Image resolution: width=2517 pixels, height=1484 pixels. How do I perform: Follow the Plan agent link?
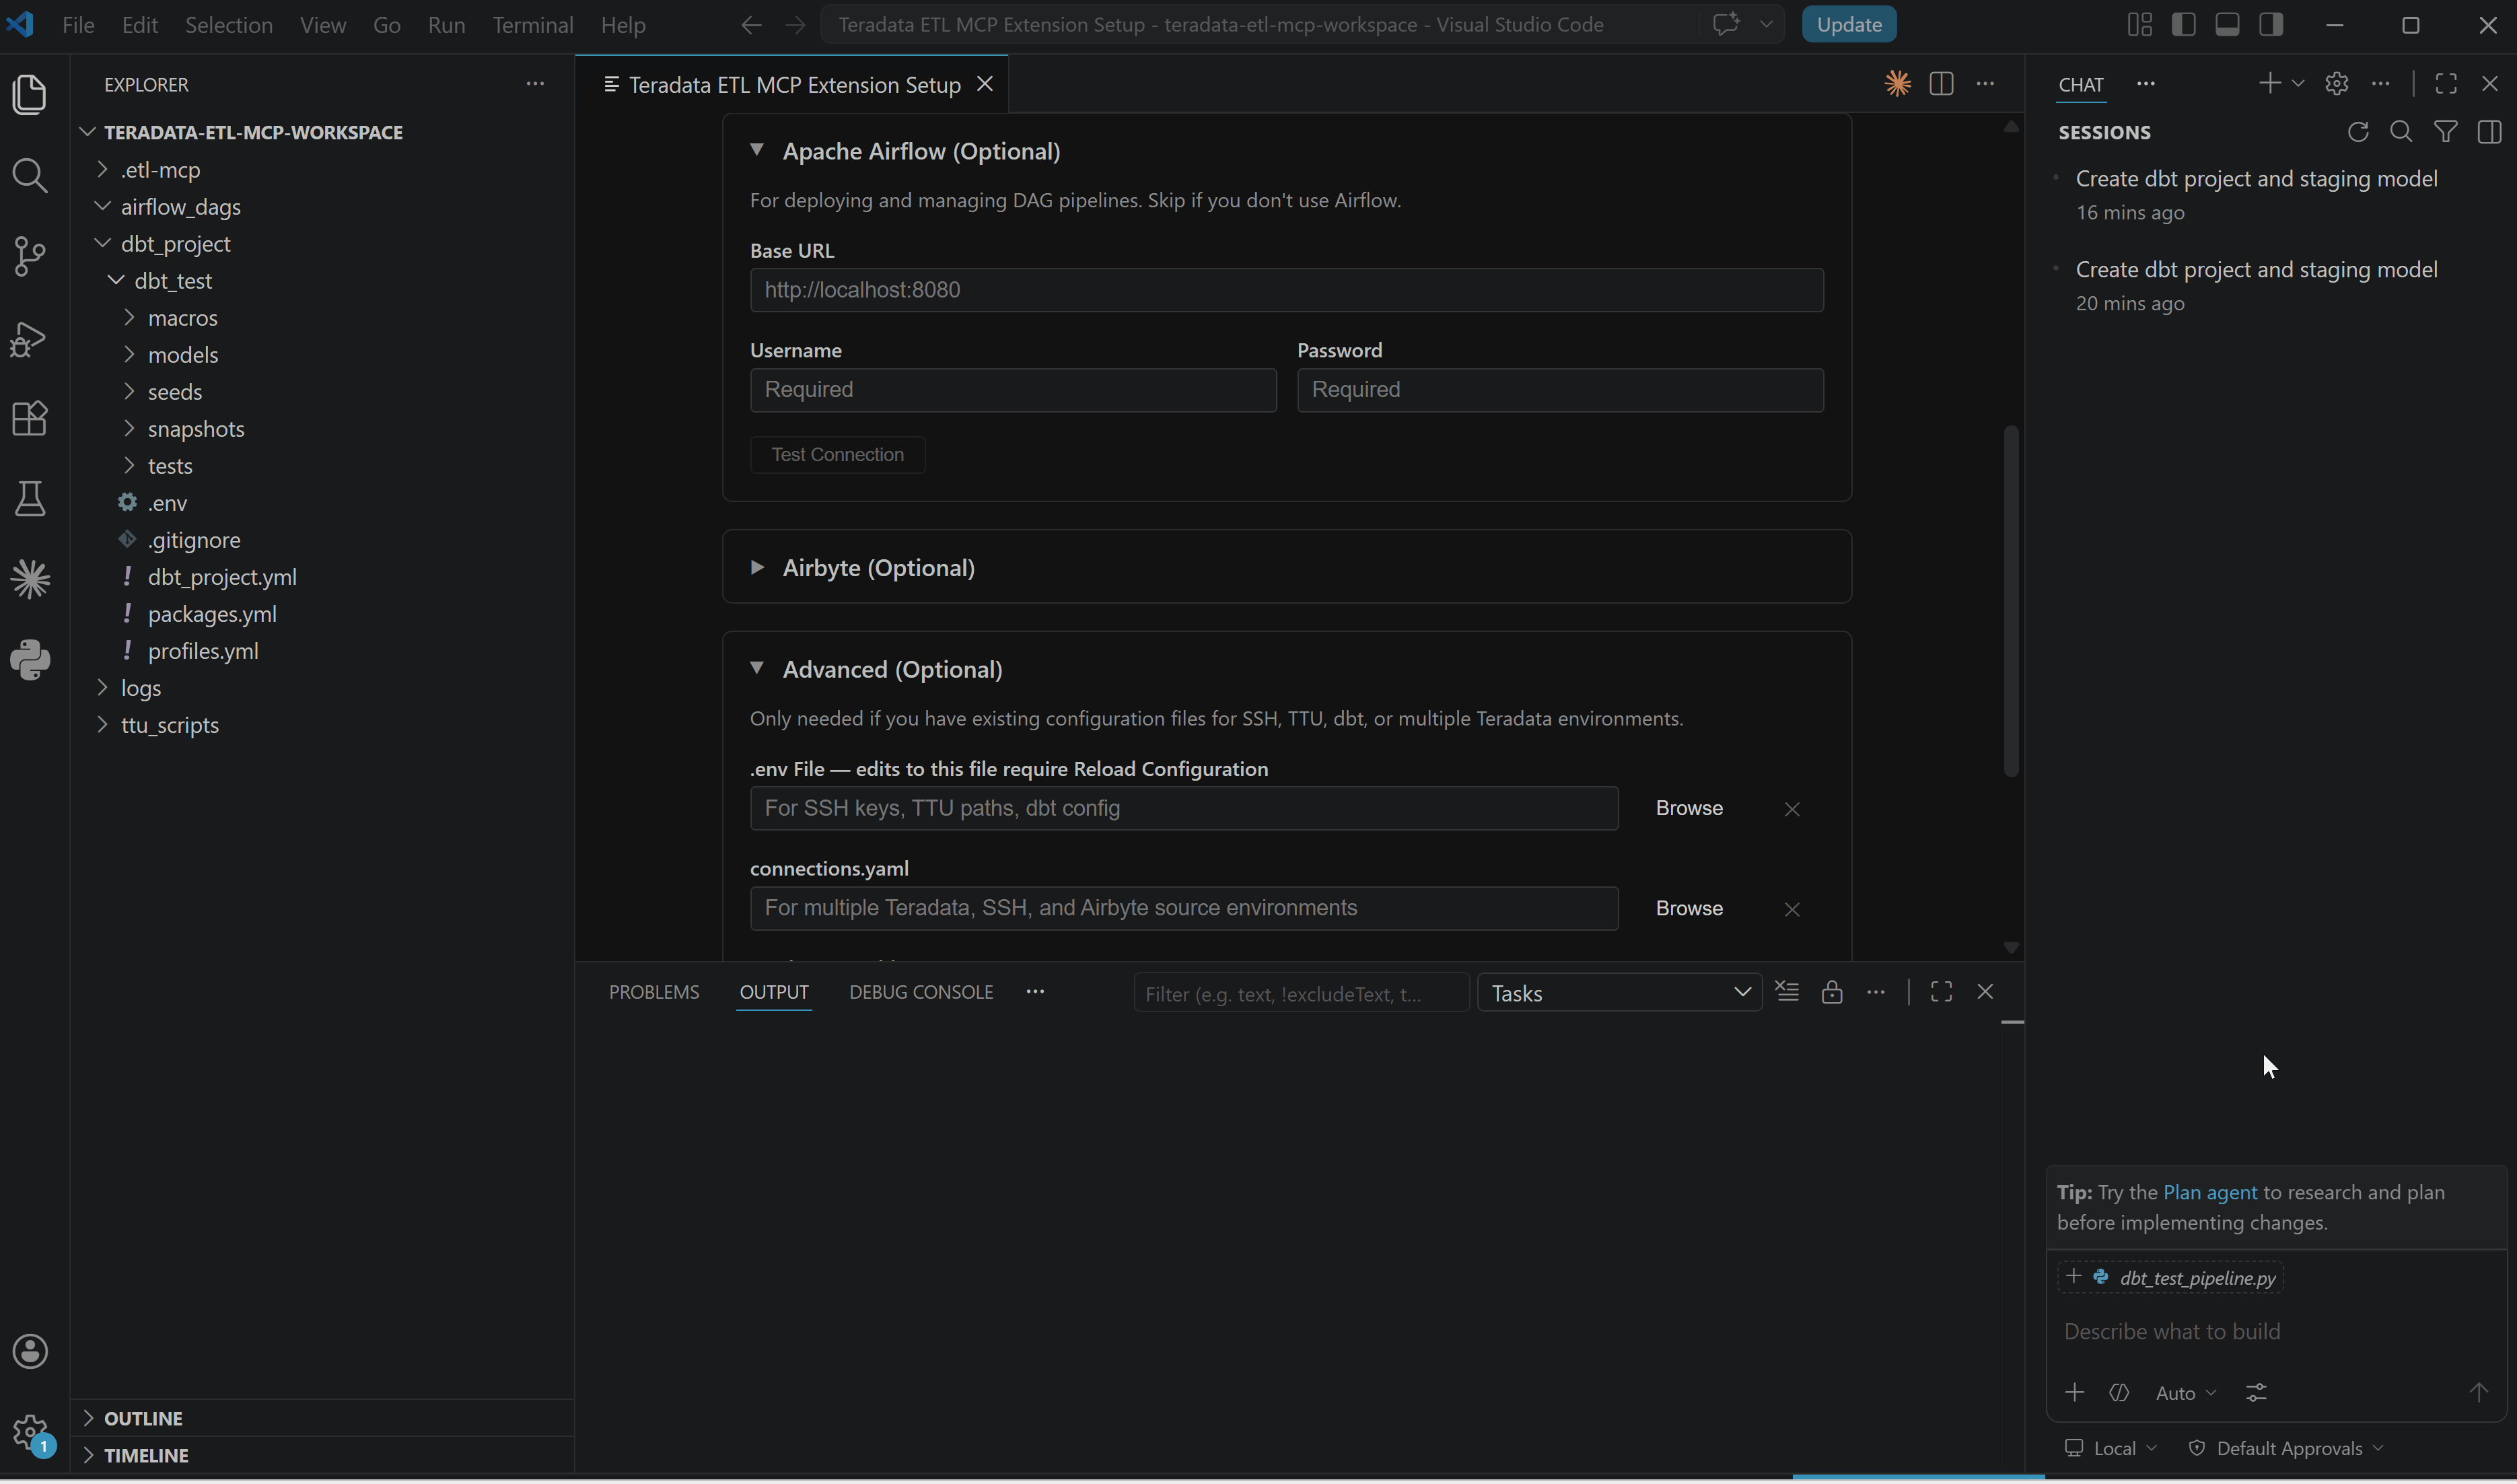2209,1193
